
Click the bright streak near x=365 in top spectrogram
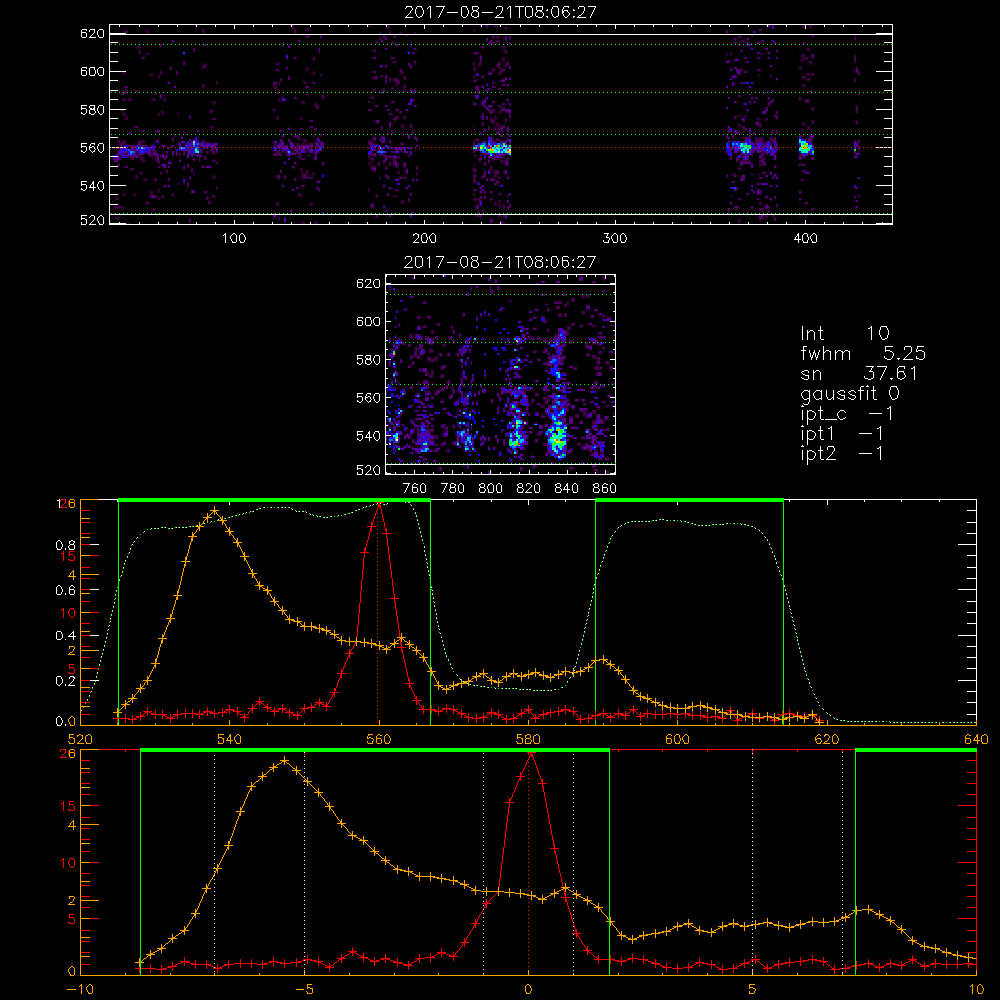[743, 148]
